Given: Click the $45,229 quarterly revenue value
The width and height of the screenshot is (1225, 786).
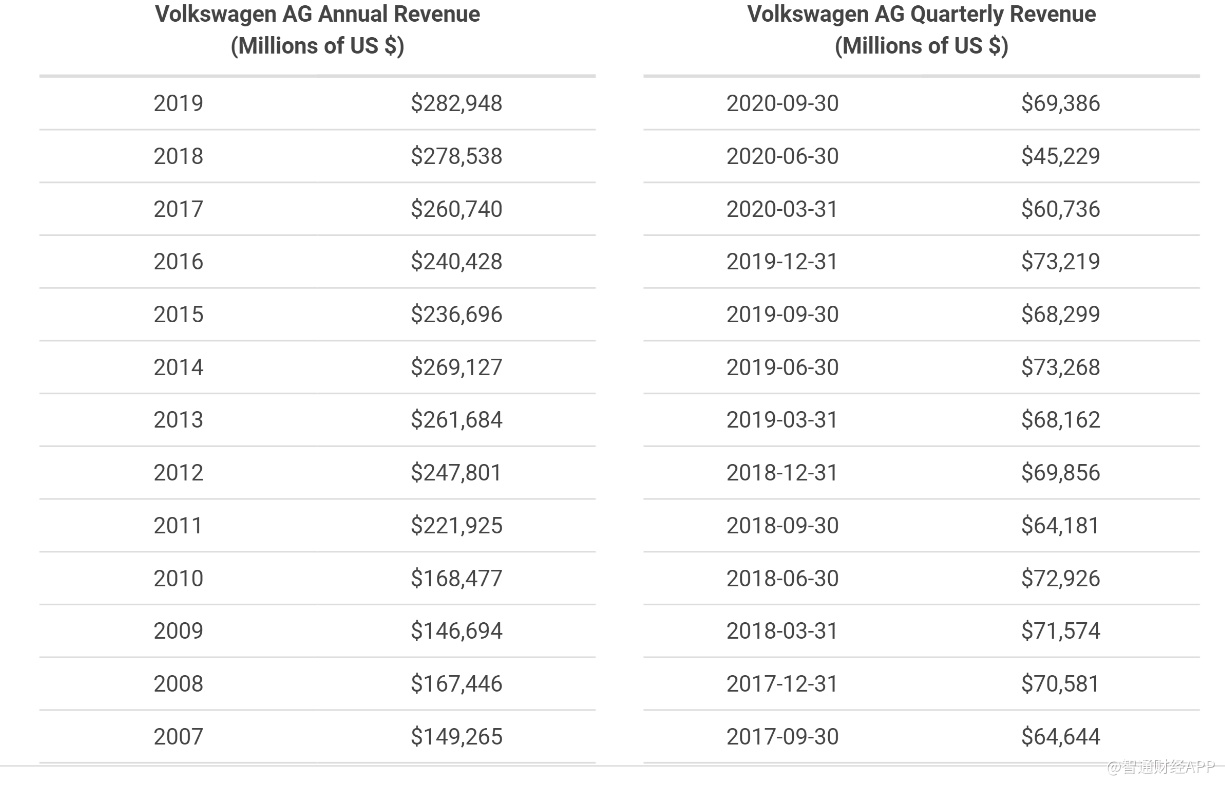Looking at the screenshot, I should coord(1060,156).
